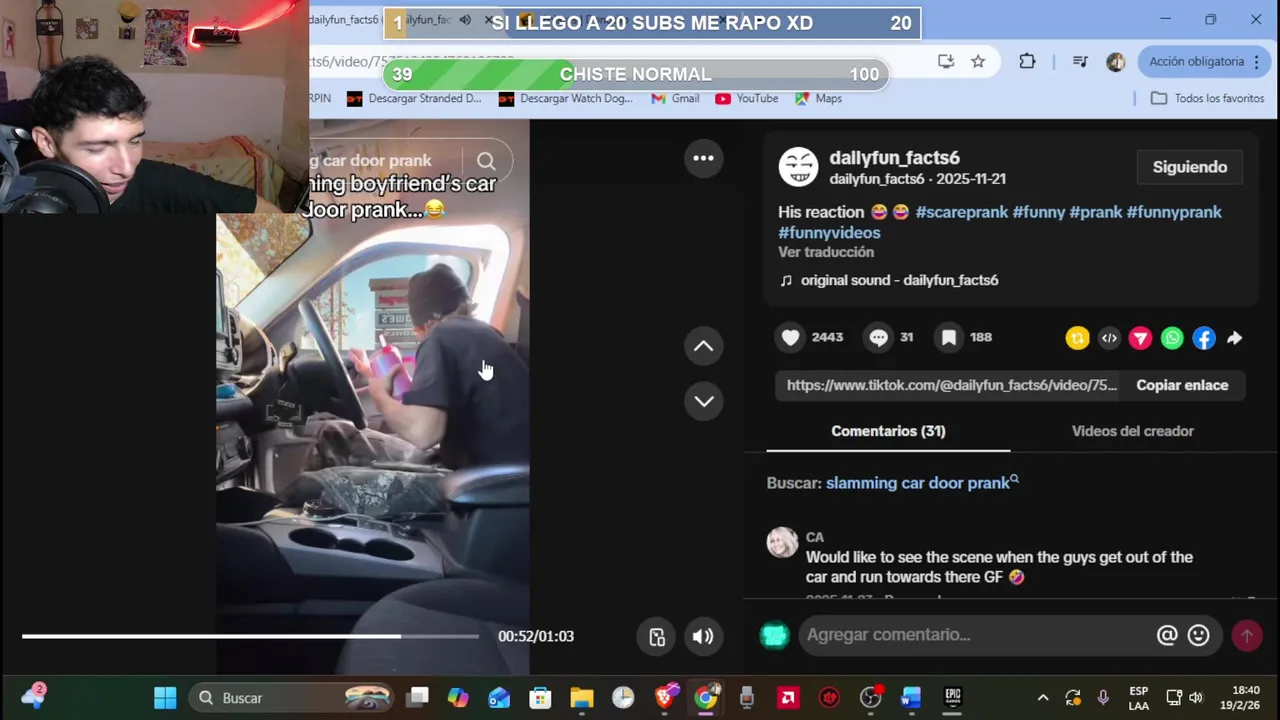The width and height of the screenshot is (1280, 720).
Task: Open the Windows Start menu
Action: pyautogui.click(x=165, y=698)
